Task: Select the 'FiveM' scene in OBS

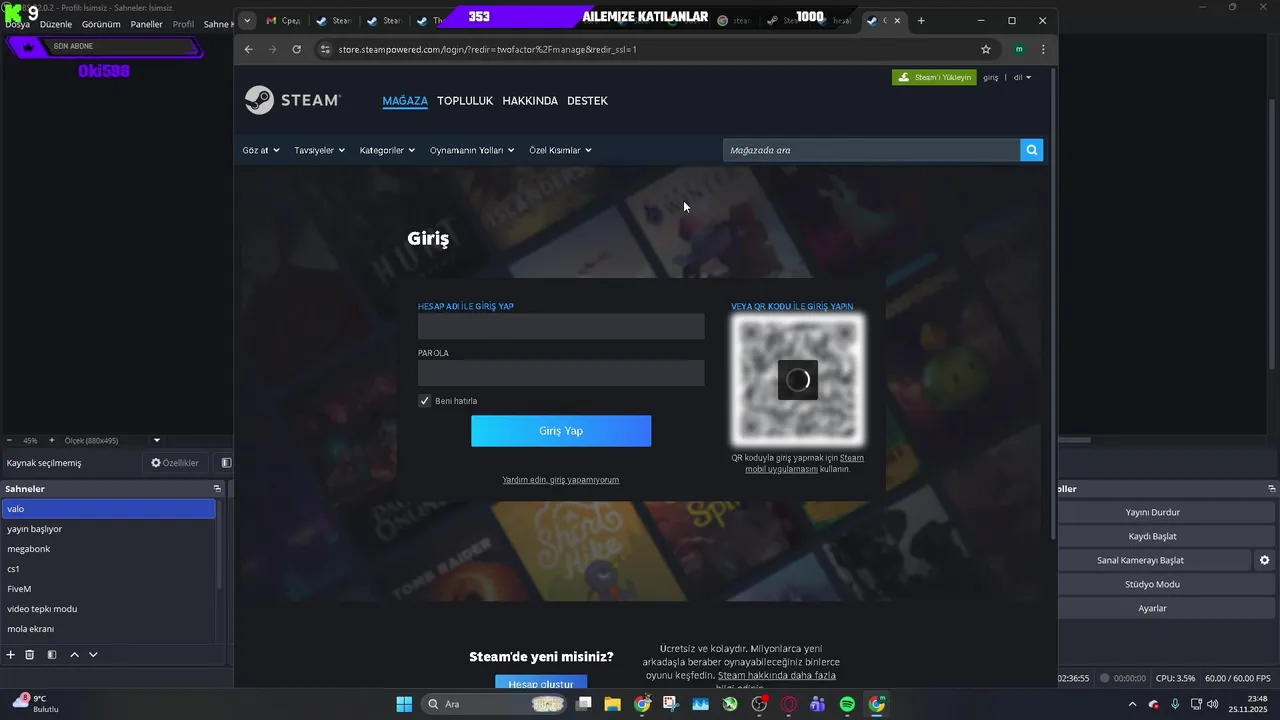Action: click(x=109, y=589)
